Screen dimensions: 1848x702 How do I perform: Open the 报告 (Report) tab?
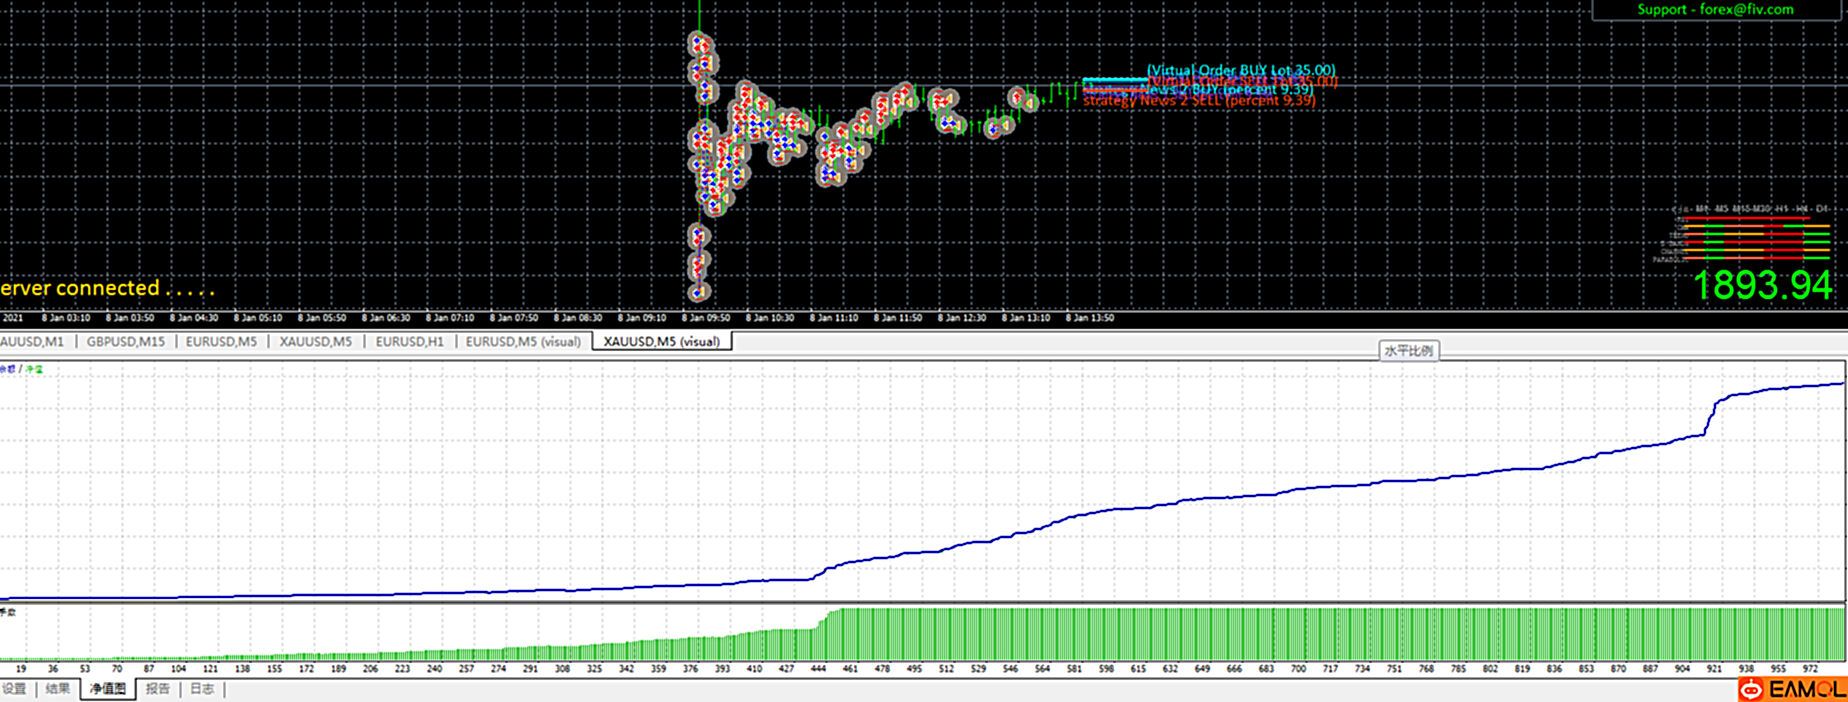click(x=158, y=689)
